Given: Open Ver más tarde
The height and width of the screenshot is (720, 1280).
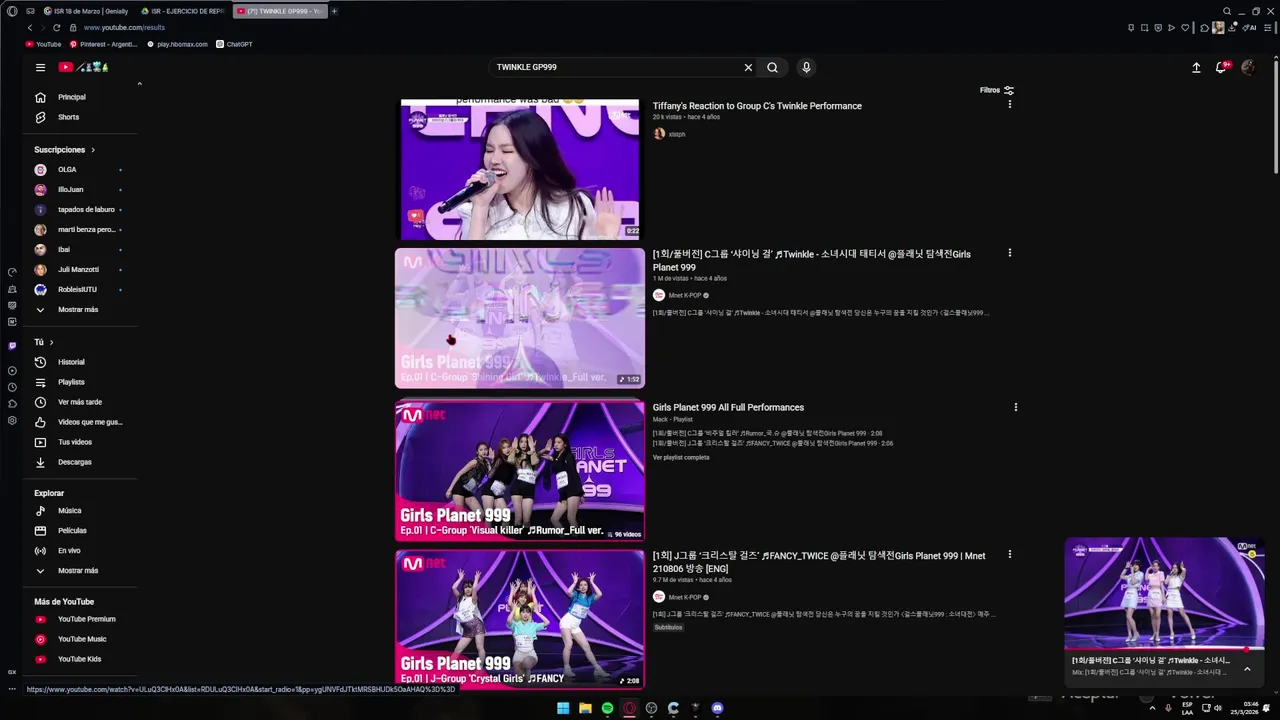Looking at the screenshot, I should [x=80, y=402].
